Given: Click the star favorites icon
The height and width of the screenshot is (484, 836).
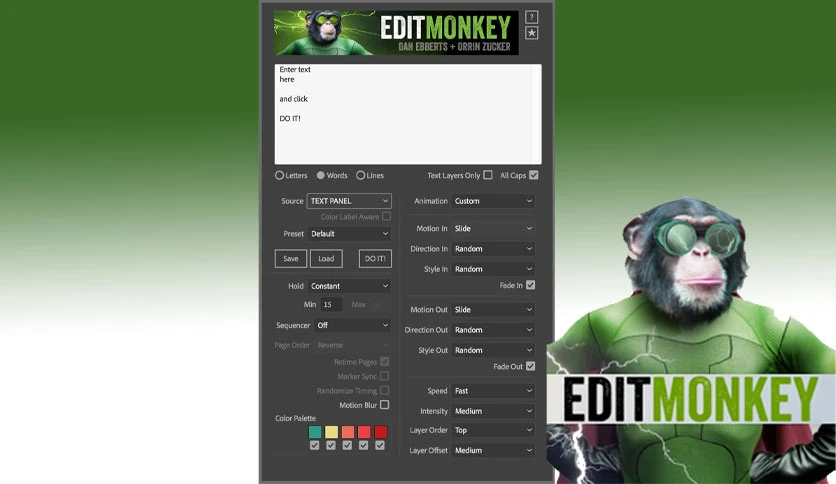Looking at the screenshot, I should click(x=532, y=33).
